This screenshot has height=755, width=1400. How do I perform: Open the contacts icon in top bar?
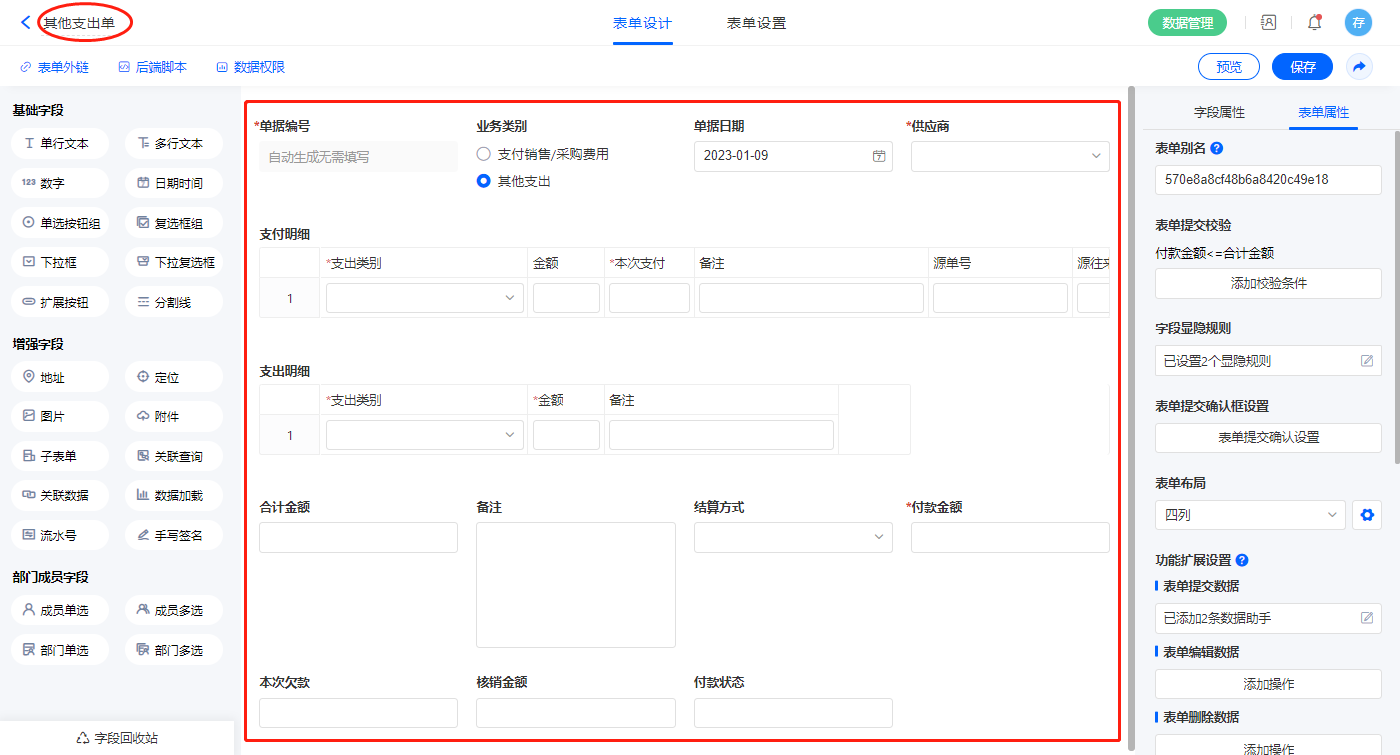click(x=1268, y=22)
